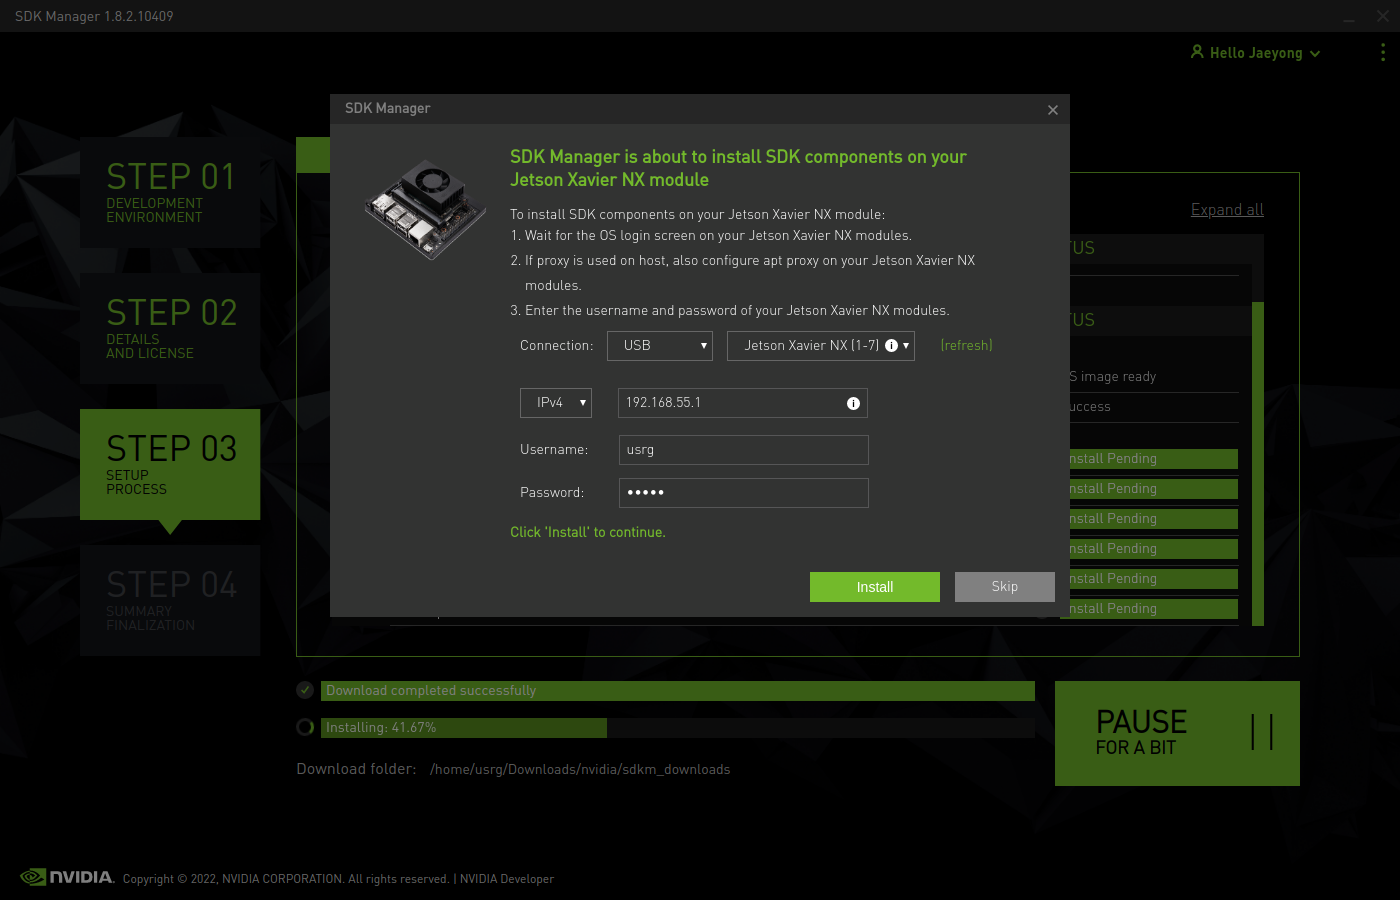This screenshot has height=900, width=1400.
Task: Click the IP address 192.168.55.1 field
Action: (x=743, y=403)
